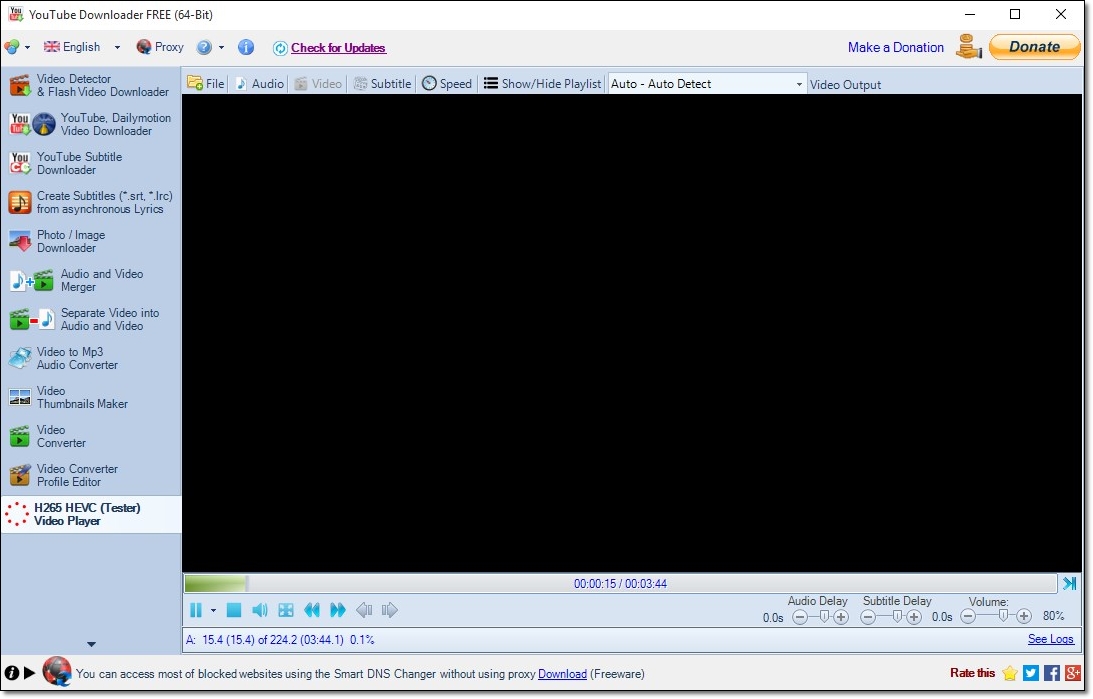Click Make a Donation link
Screen dimensions: 1093x699
pos(896,47)
